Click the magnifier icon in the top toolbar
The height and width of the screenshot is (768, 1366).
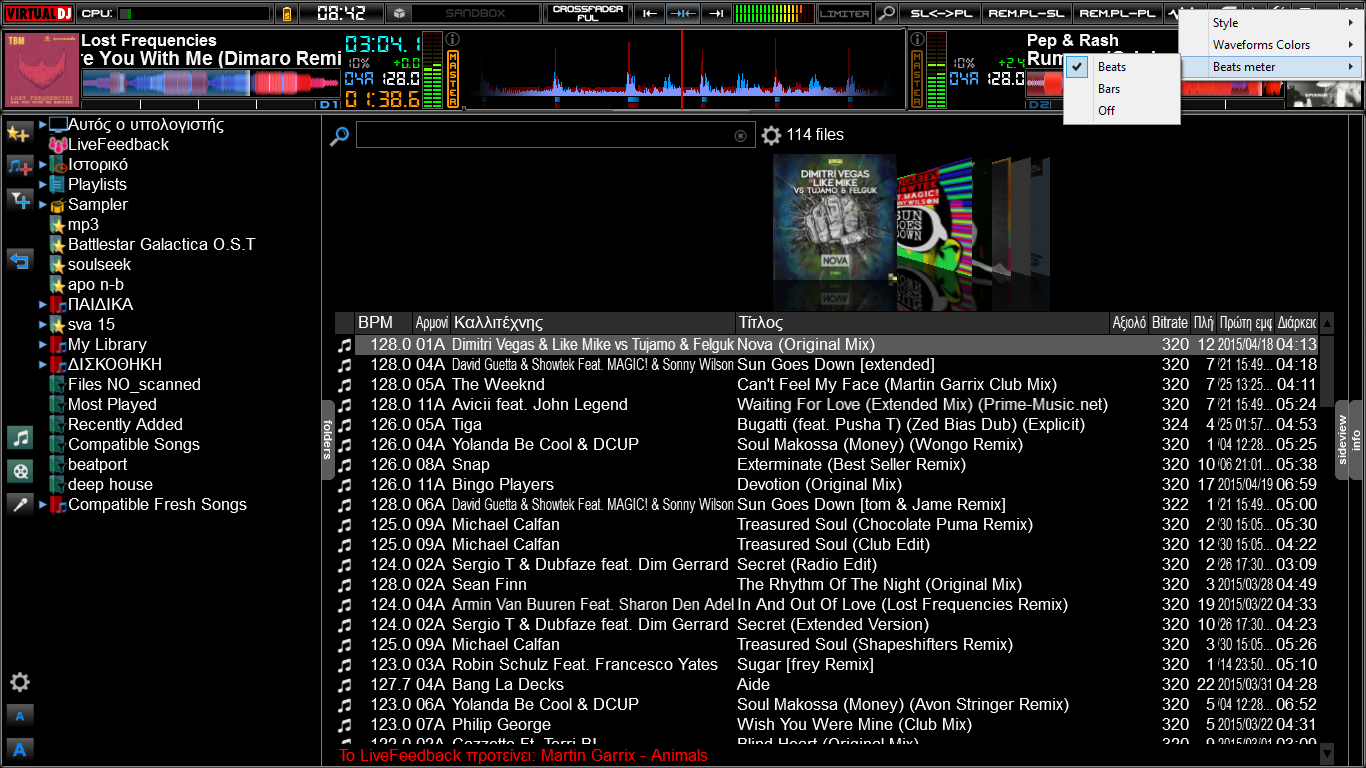pyautogui.click(x=886, y=14)
